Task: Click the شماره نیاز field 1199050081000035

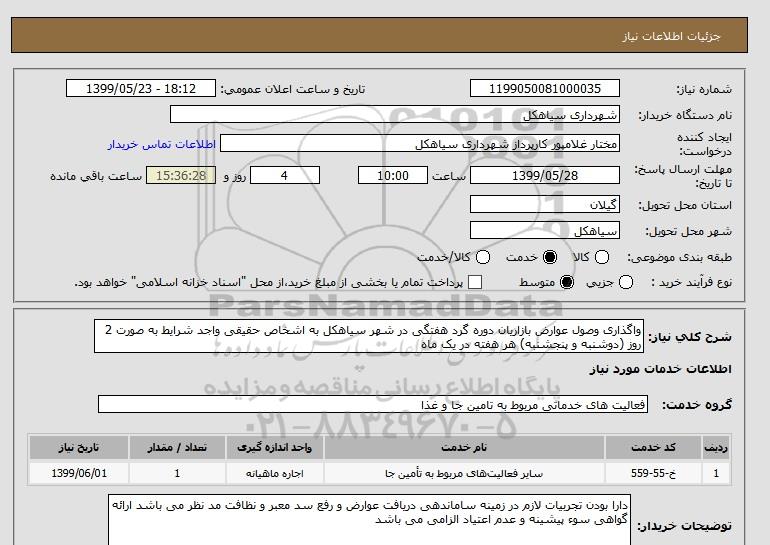Action: [545, 88]
